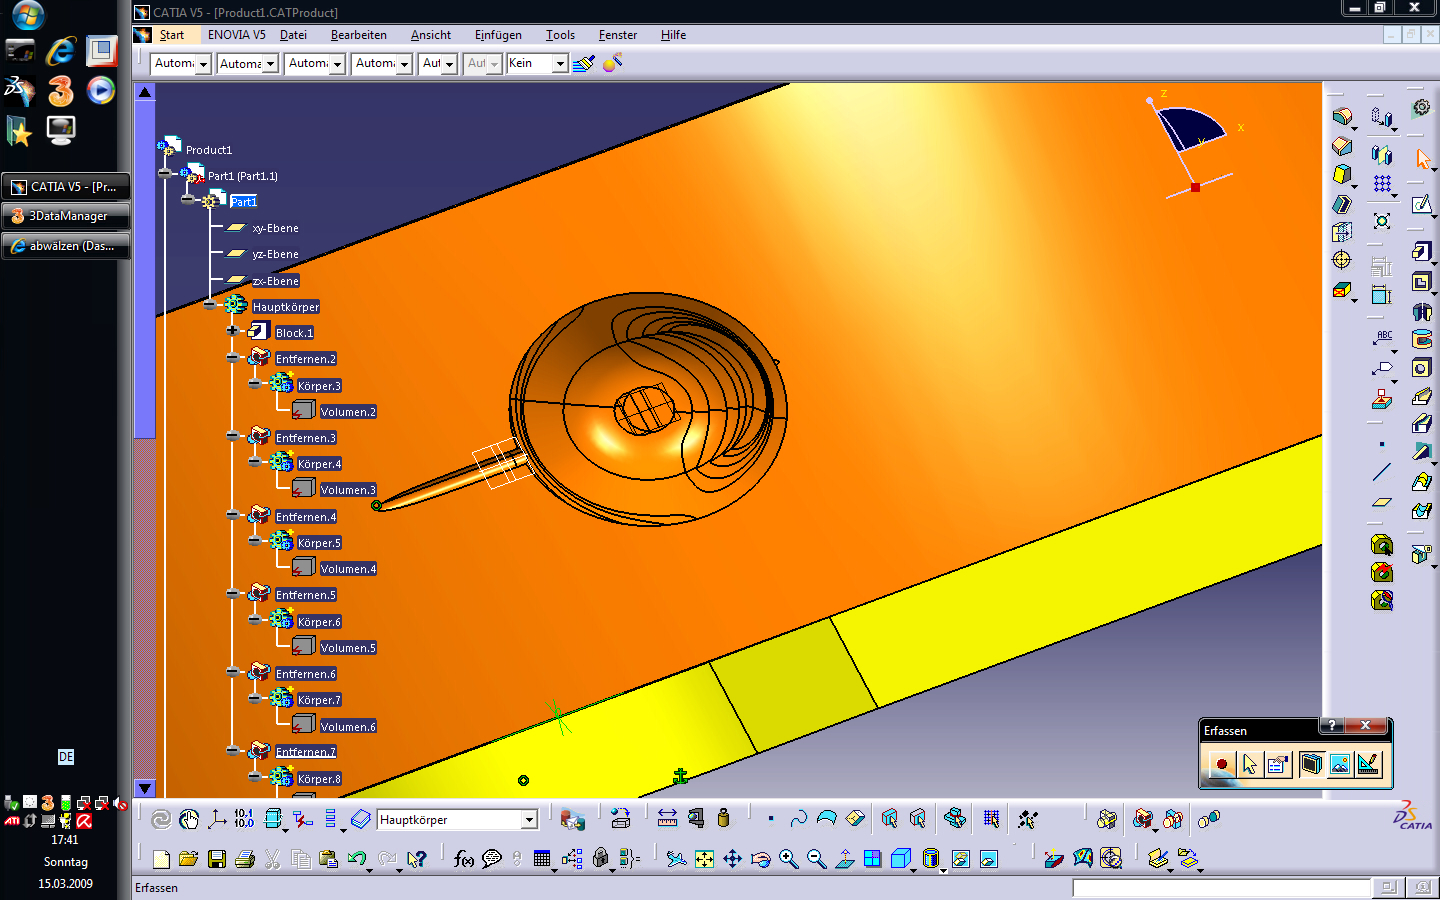Collapse the Hauptkörper tree node
Image resolution: width=1440 pixels, height=900 pixels.
click(210, 305)
